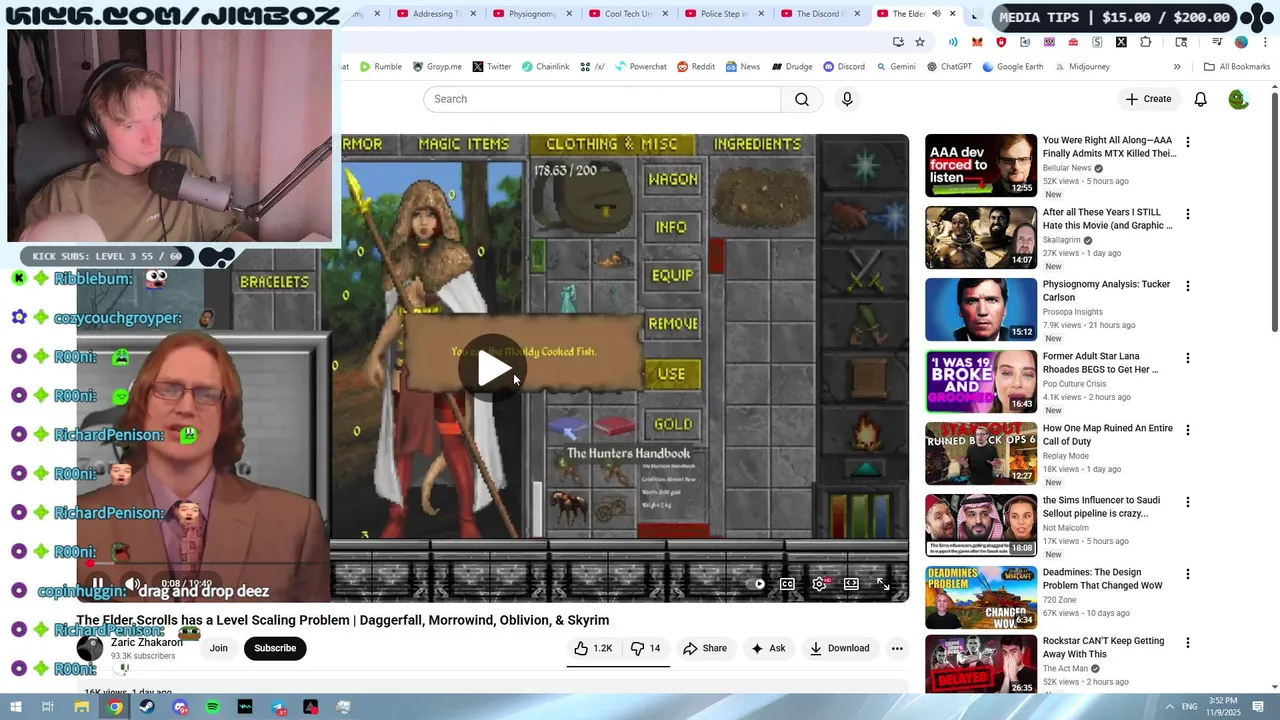Open more options for Deadmines video
The image size is (1280, 720).
[1187, 574]
